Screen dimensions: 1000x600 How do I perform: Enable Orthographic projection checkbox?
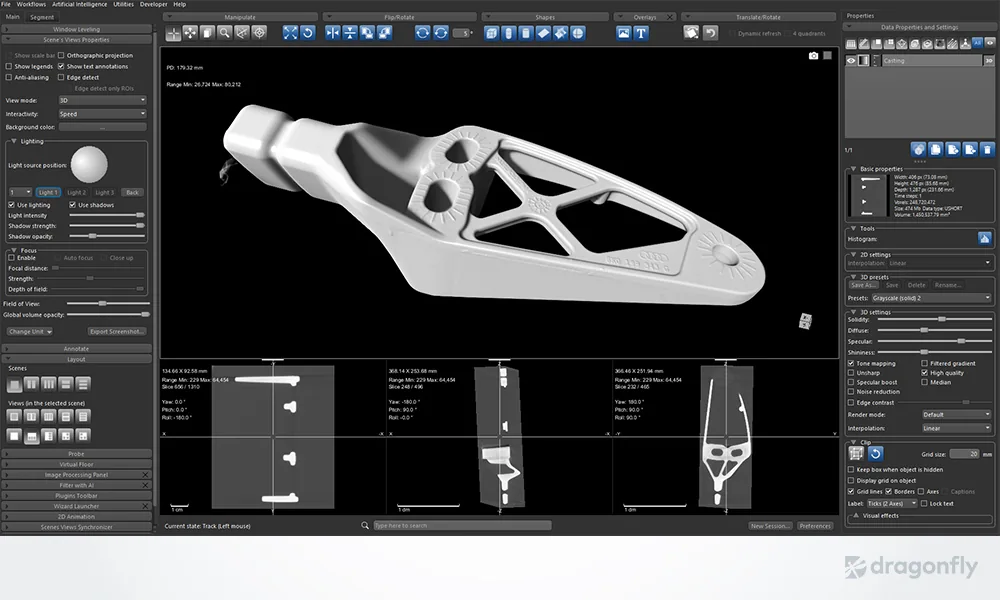61,55
